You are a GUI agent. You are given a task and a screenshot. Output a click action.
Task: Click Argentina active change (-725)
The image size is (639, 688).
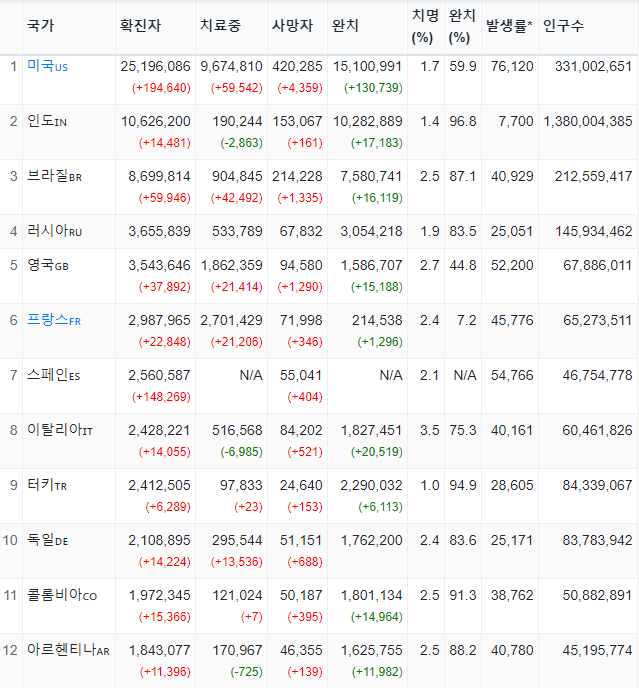tap(247, 672)
